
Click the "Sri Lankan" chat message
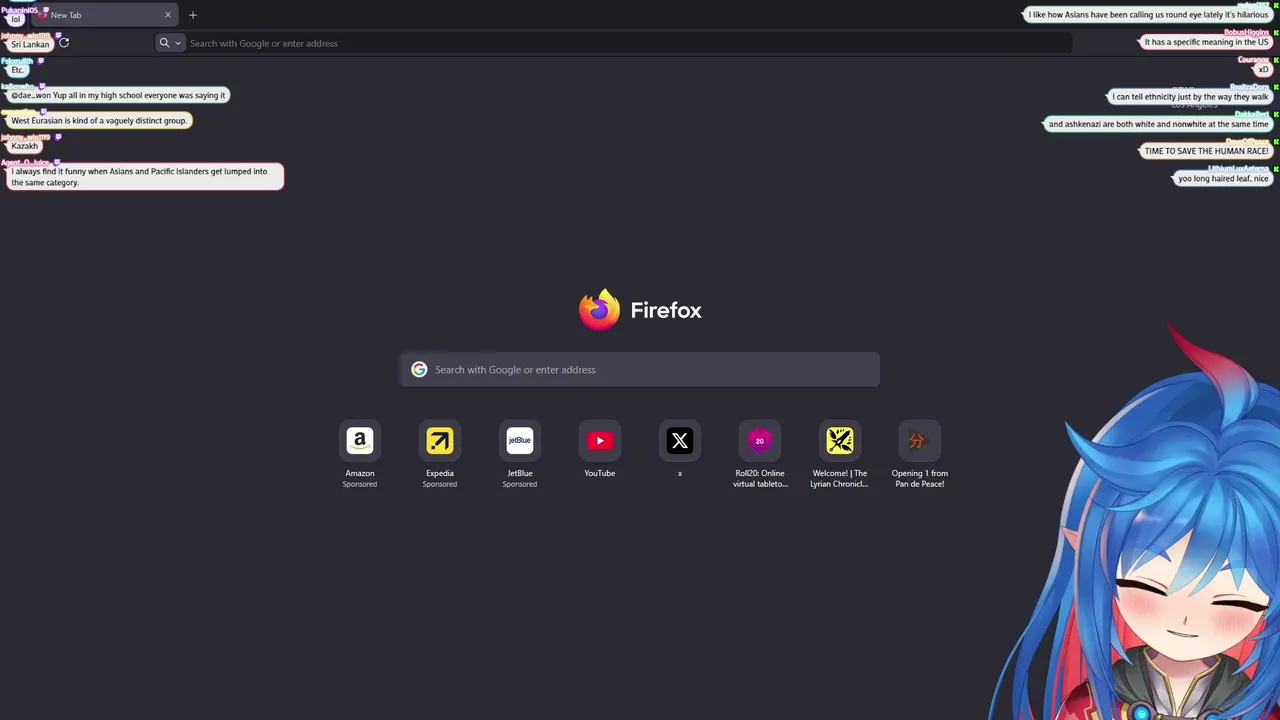30,44
